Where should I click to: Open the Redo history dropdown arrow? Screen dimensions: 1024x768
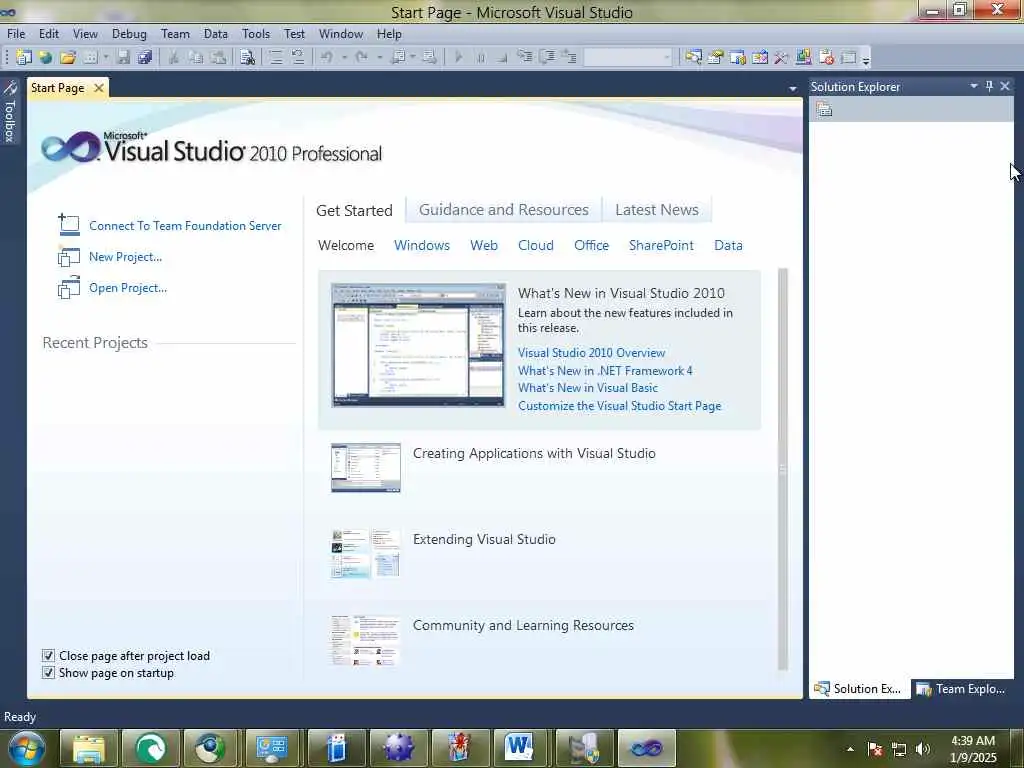point(379,57)
